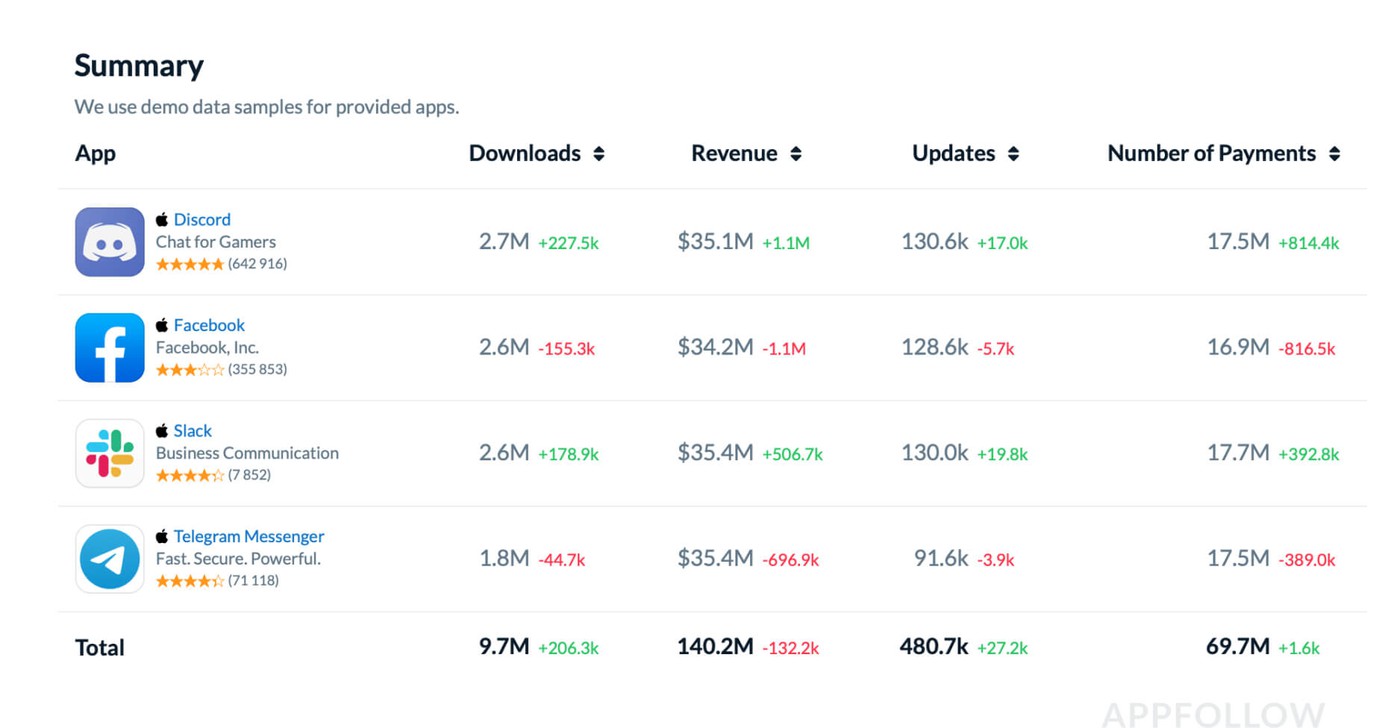Click the Total row label
This screenshot has width=1400, height=728.
(100, 648)
